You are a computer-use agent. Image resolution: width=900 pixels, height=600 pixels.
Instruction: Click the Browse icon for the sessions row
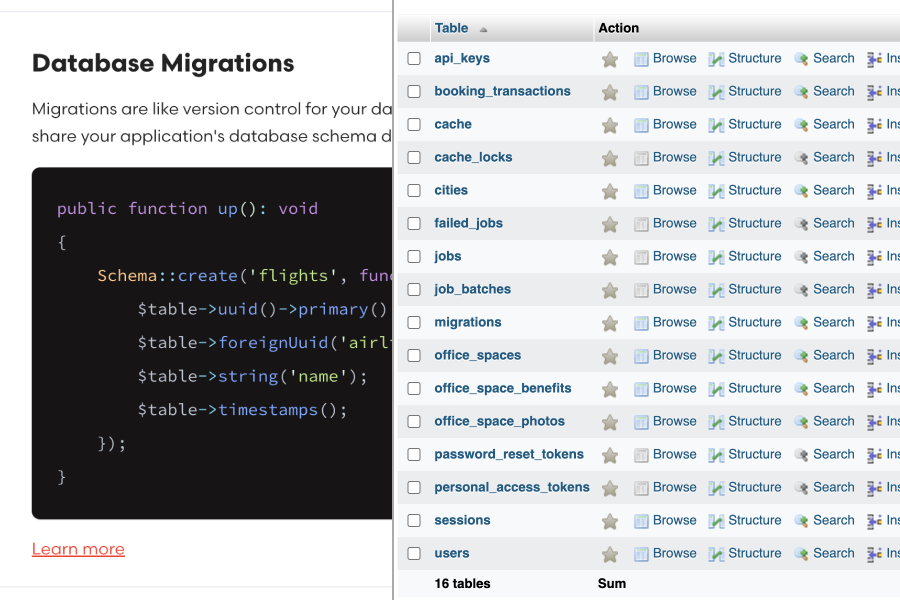tap(641, 521)
